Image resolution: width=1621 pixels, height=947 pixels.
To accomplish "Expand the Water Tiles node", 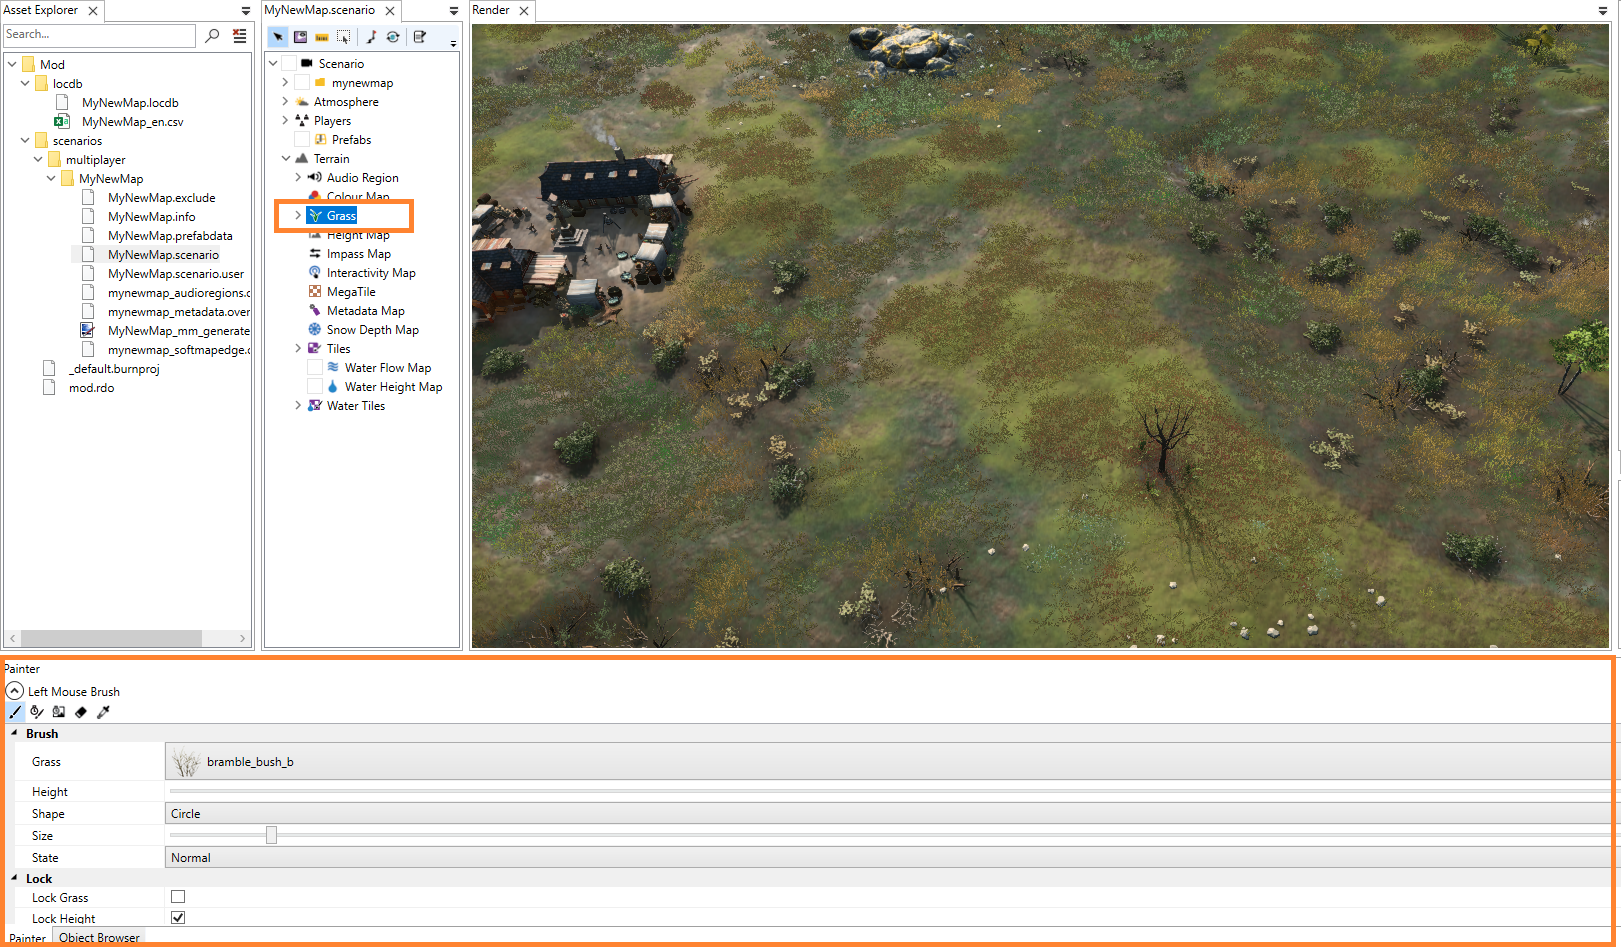I will pos(298,405).
